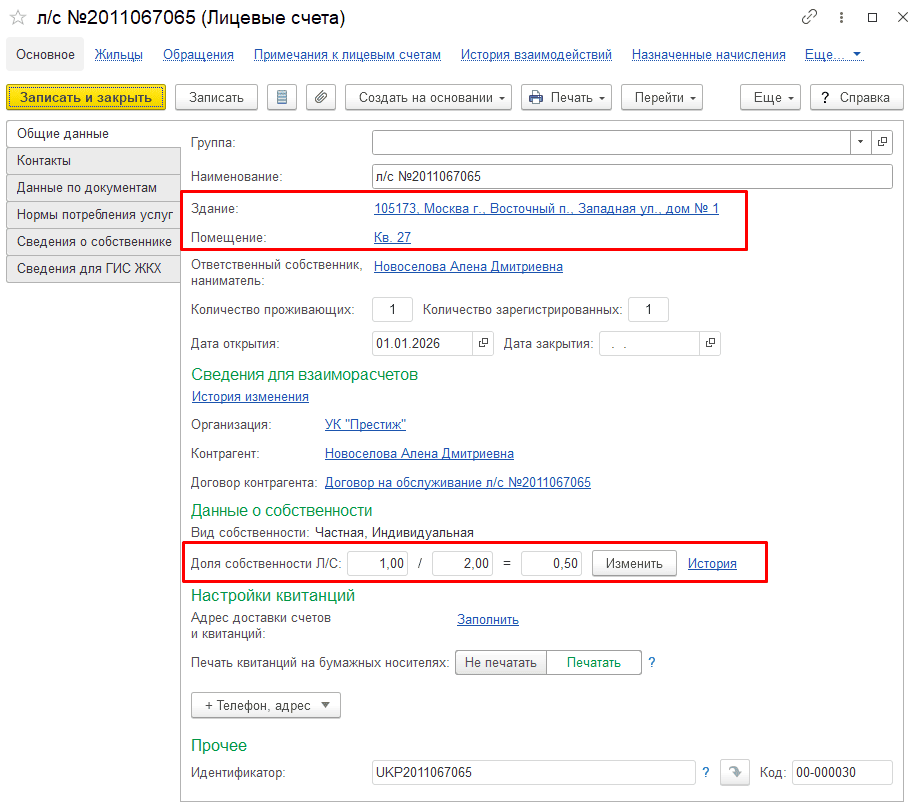Open calendar for Дата открытия
The width and height of the screenshot is (917, 812).
483,343
